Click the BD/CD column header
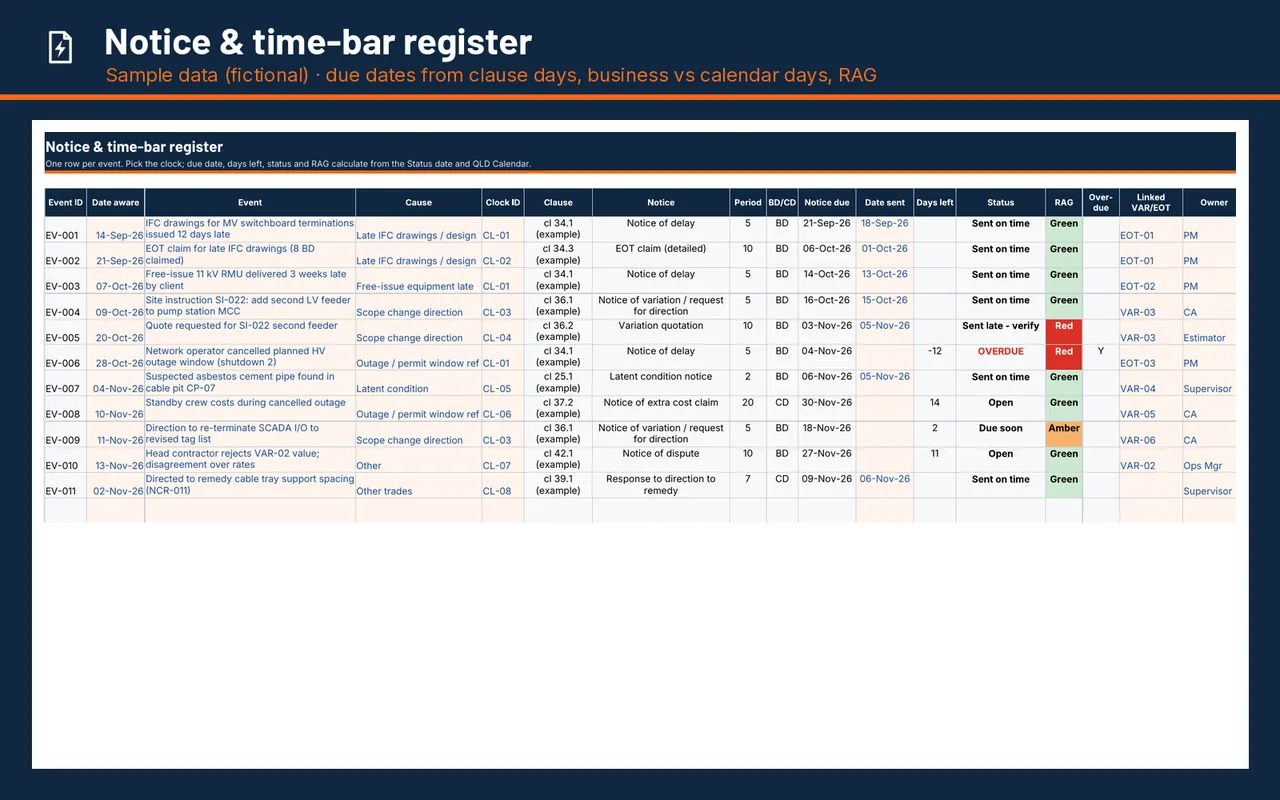The height and width of the screenshot is (800, 1280). pyautogui.click(x=782, y=202)
